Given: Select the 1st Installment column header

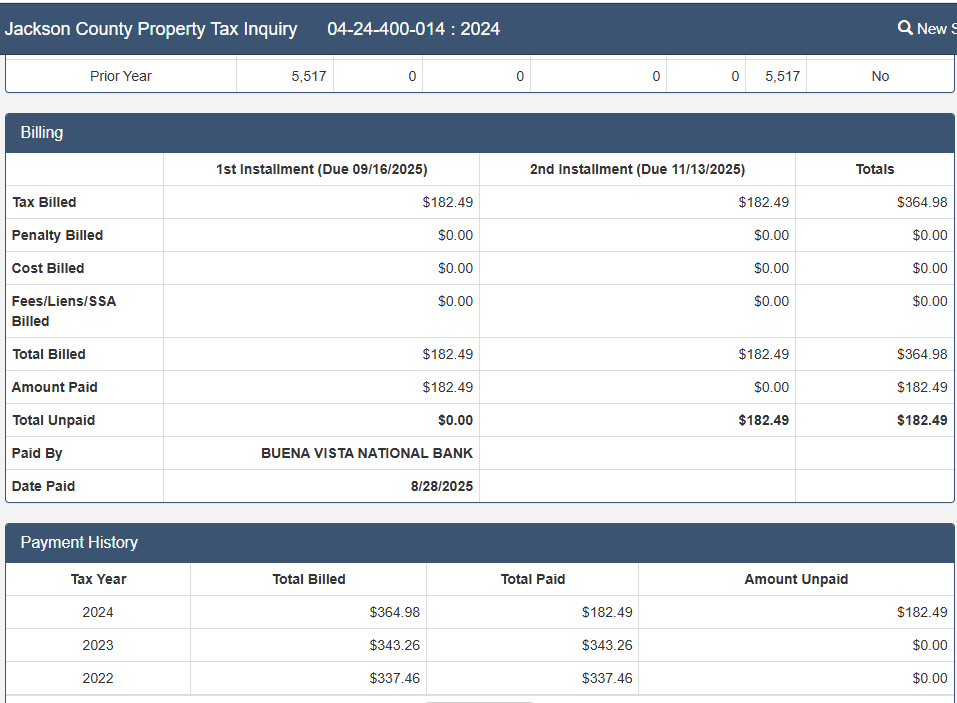Looking at the screenshot, I should [321, 169].
